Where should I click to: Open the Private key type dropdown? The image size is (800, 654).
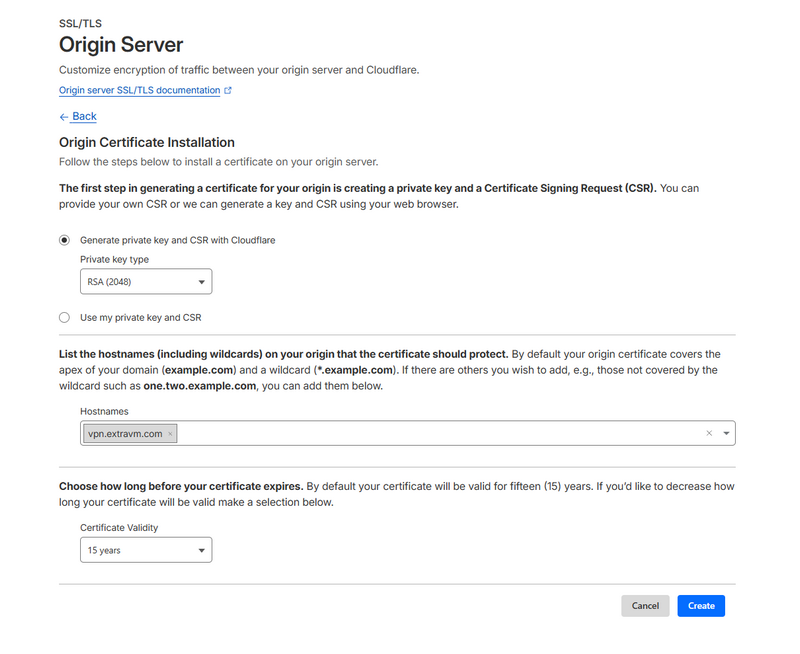pyautogui.click(x=146, y=281)
